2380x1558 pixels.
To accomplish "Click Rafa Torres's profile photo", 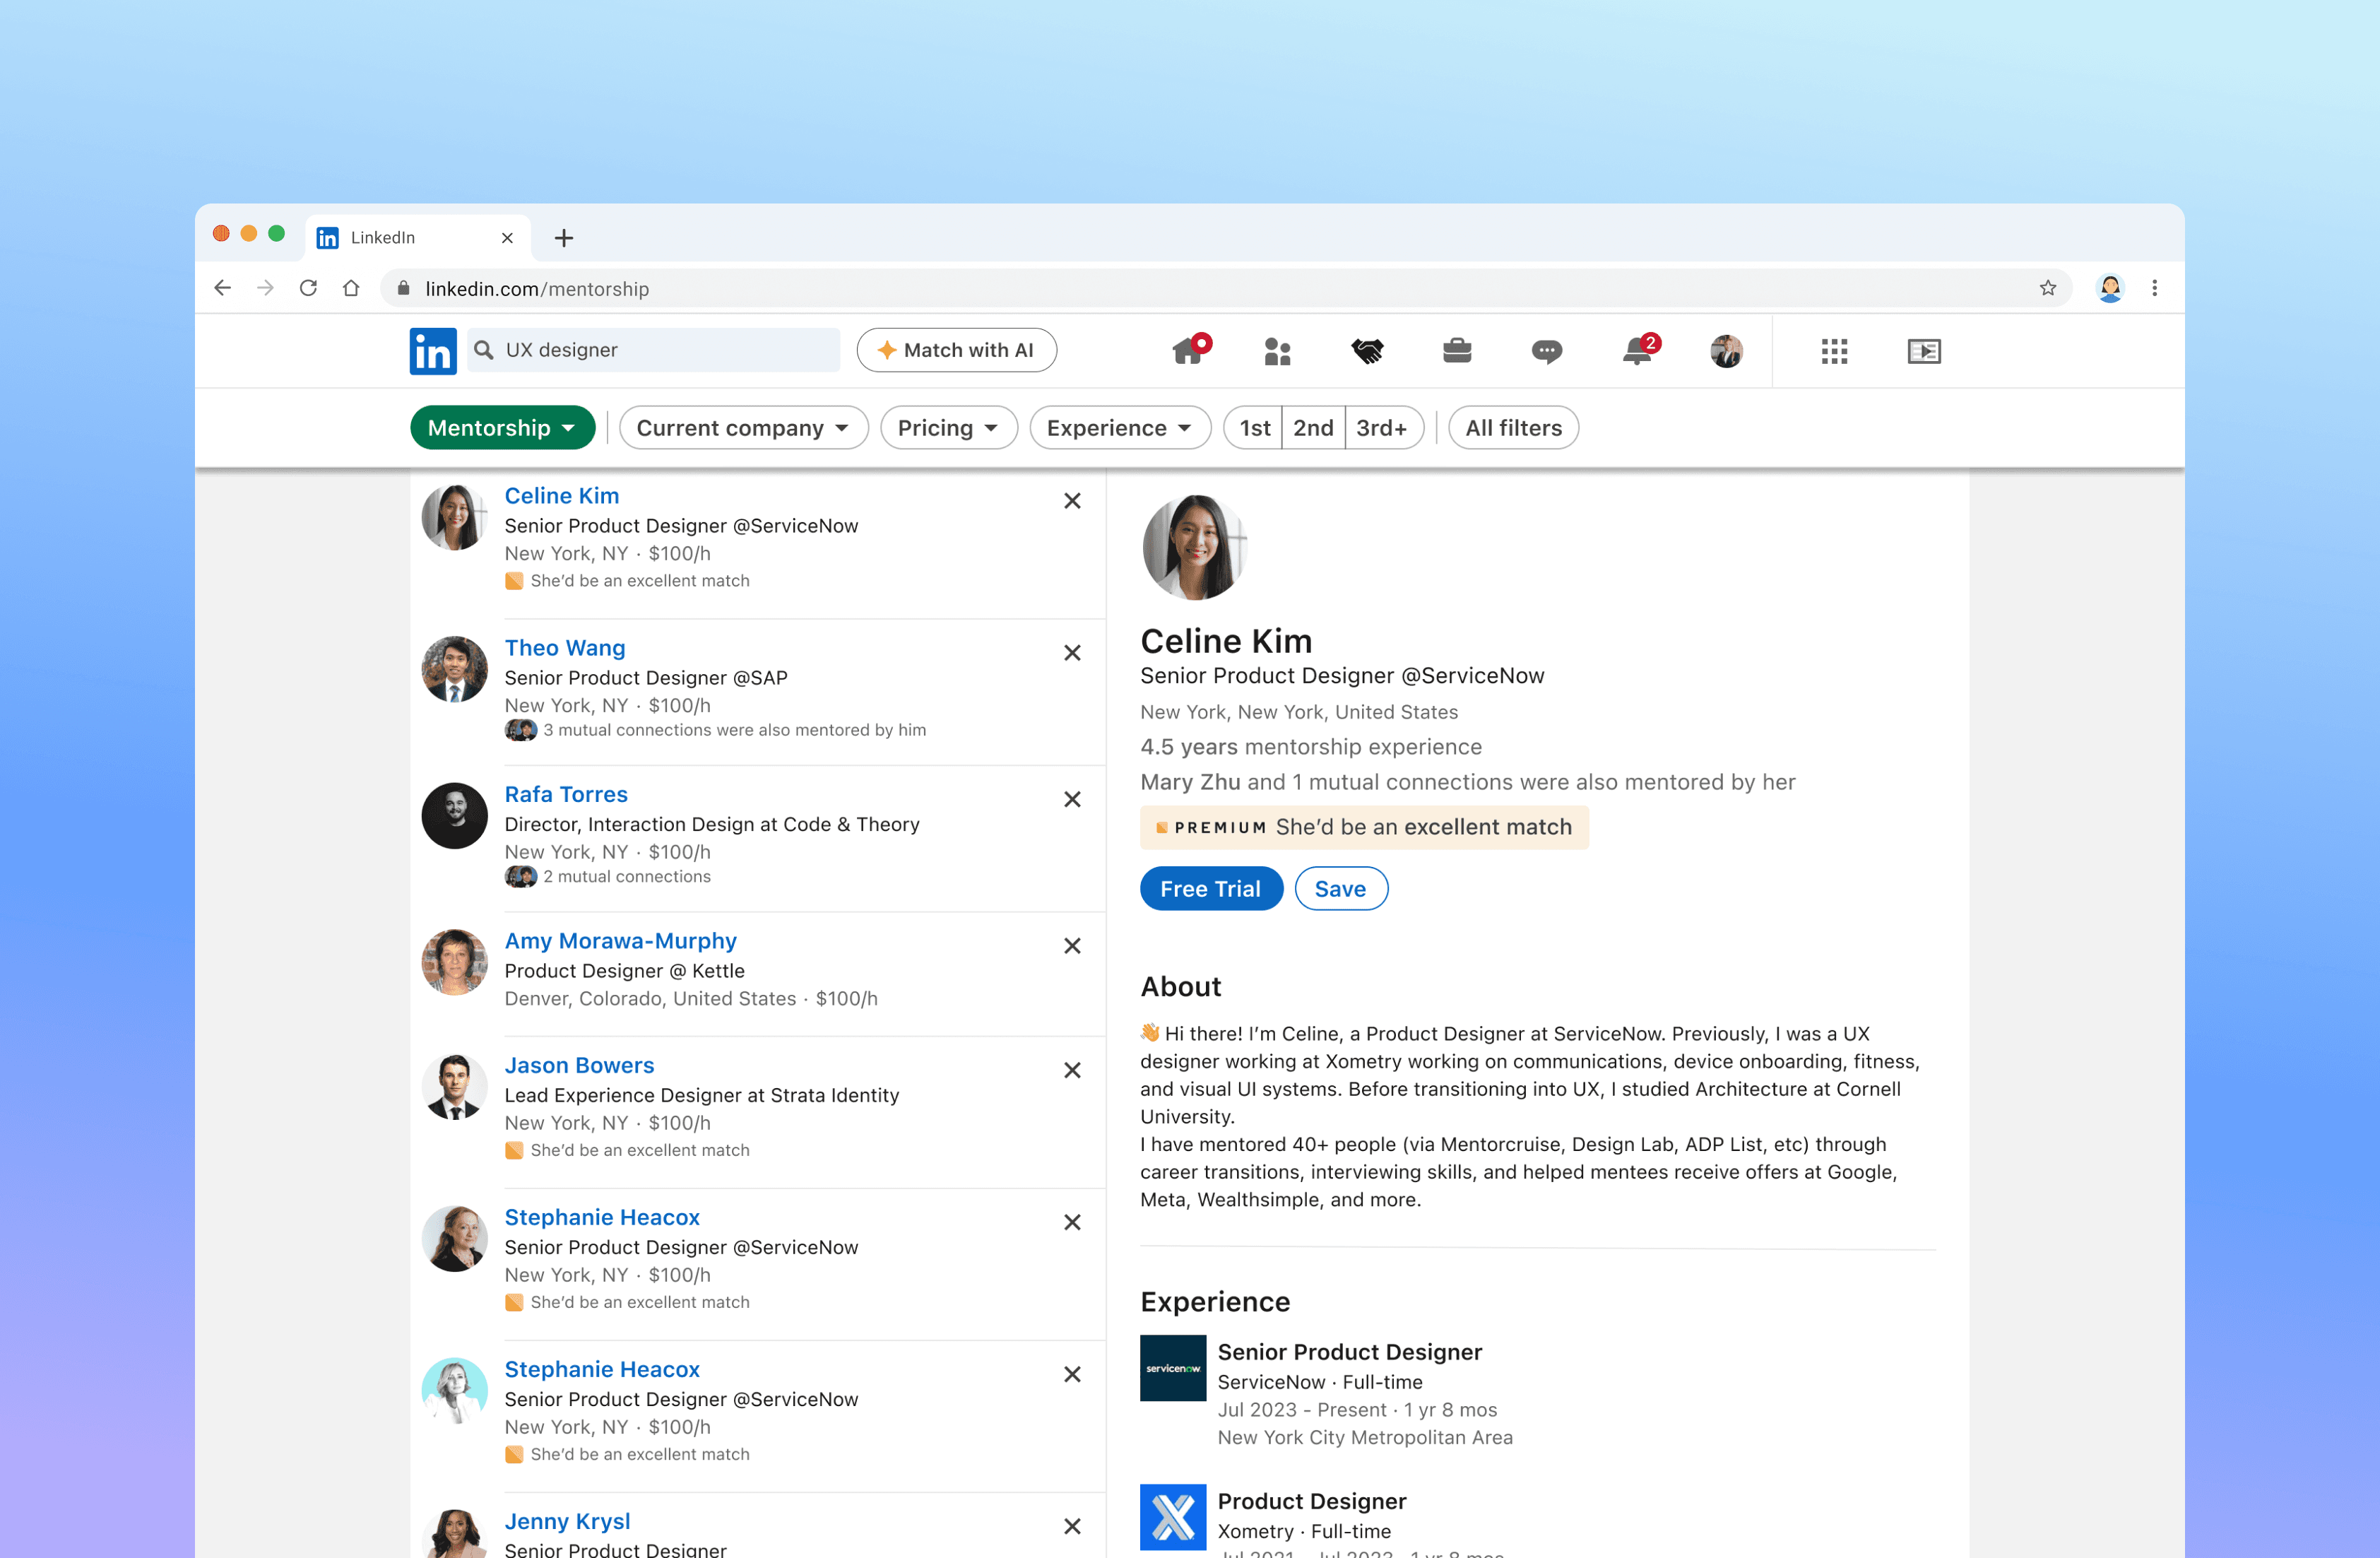I will coord(455,816).
